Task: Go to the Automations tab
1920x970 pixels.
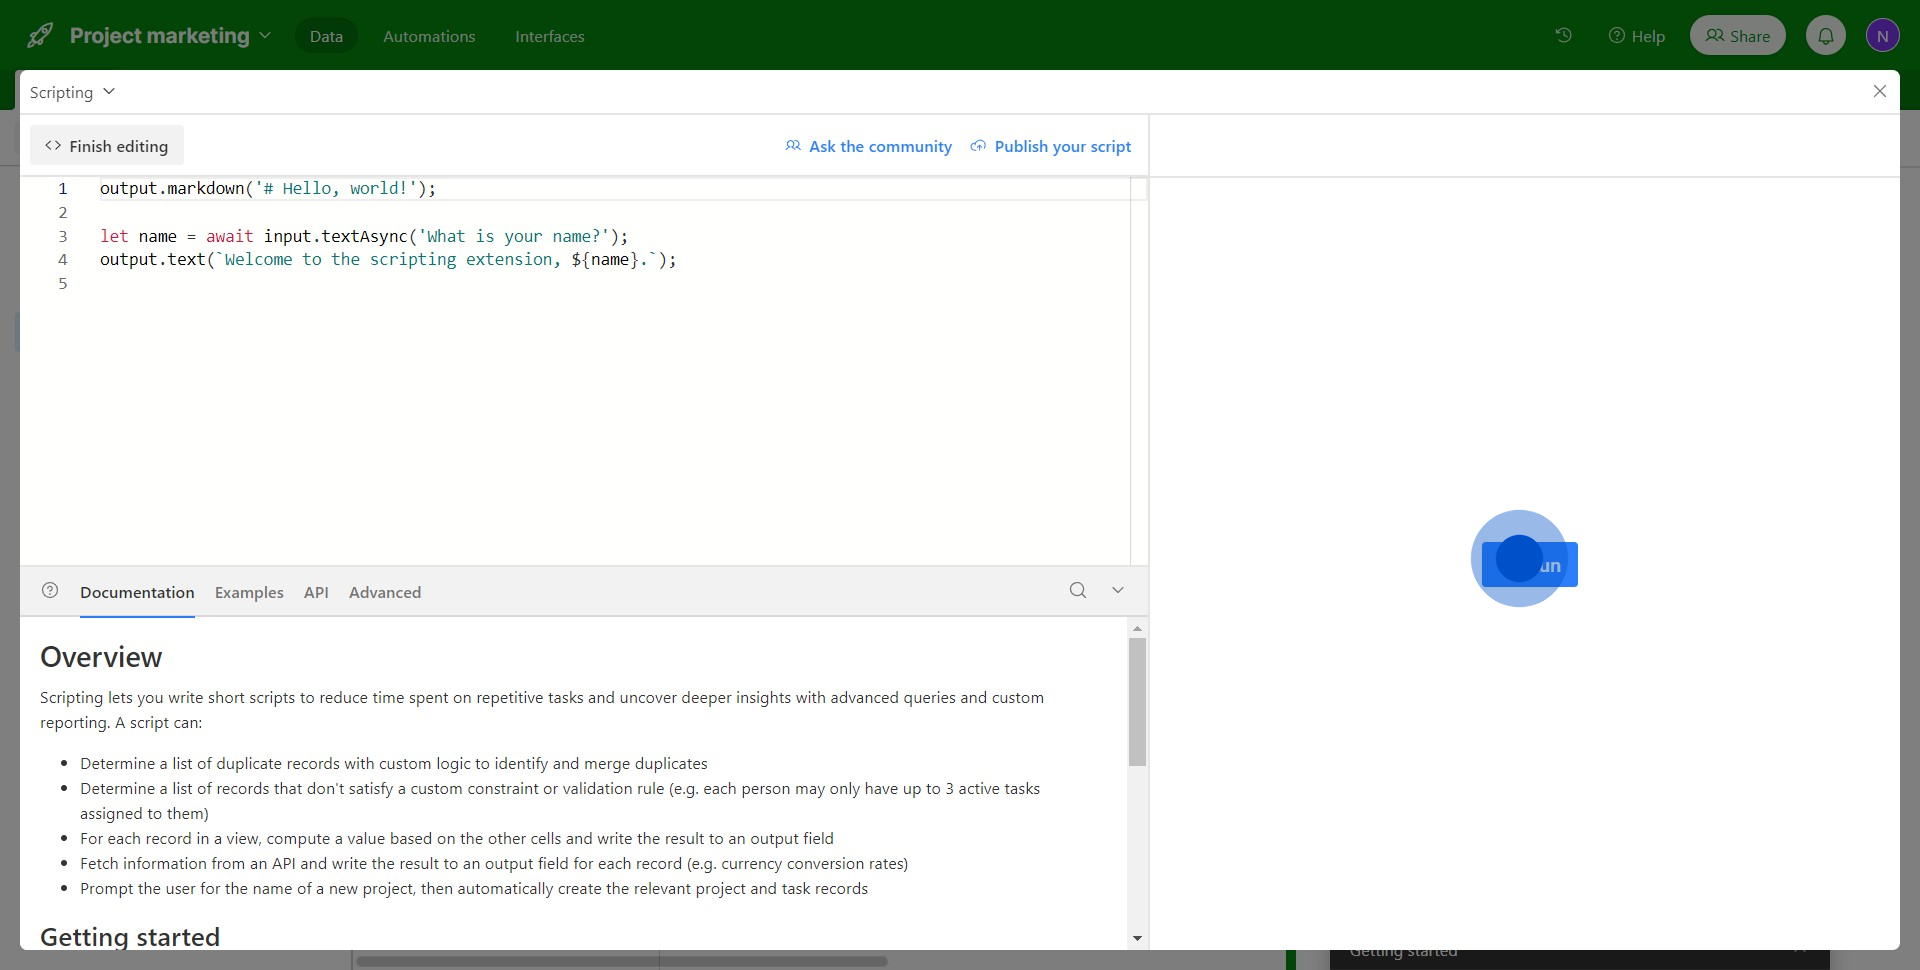Action: click(429, 36)
